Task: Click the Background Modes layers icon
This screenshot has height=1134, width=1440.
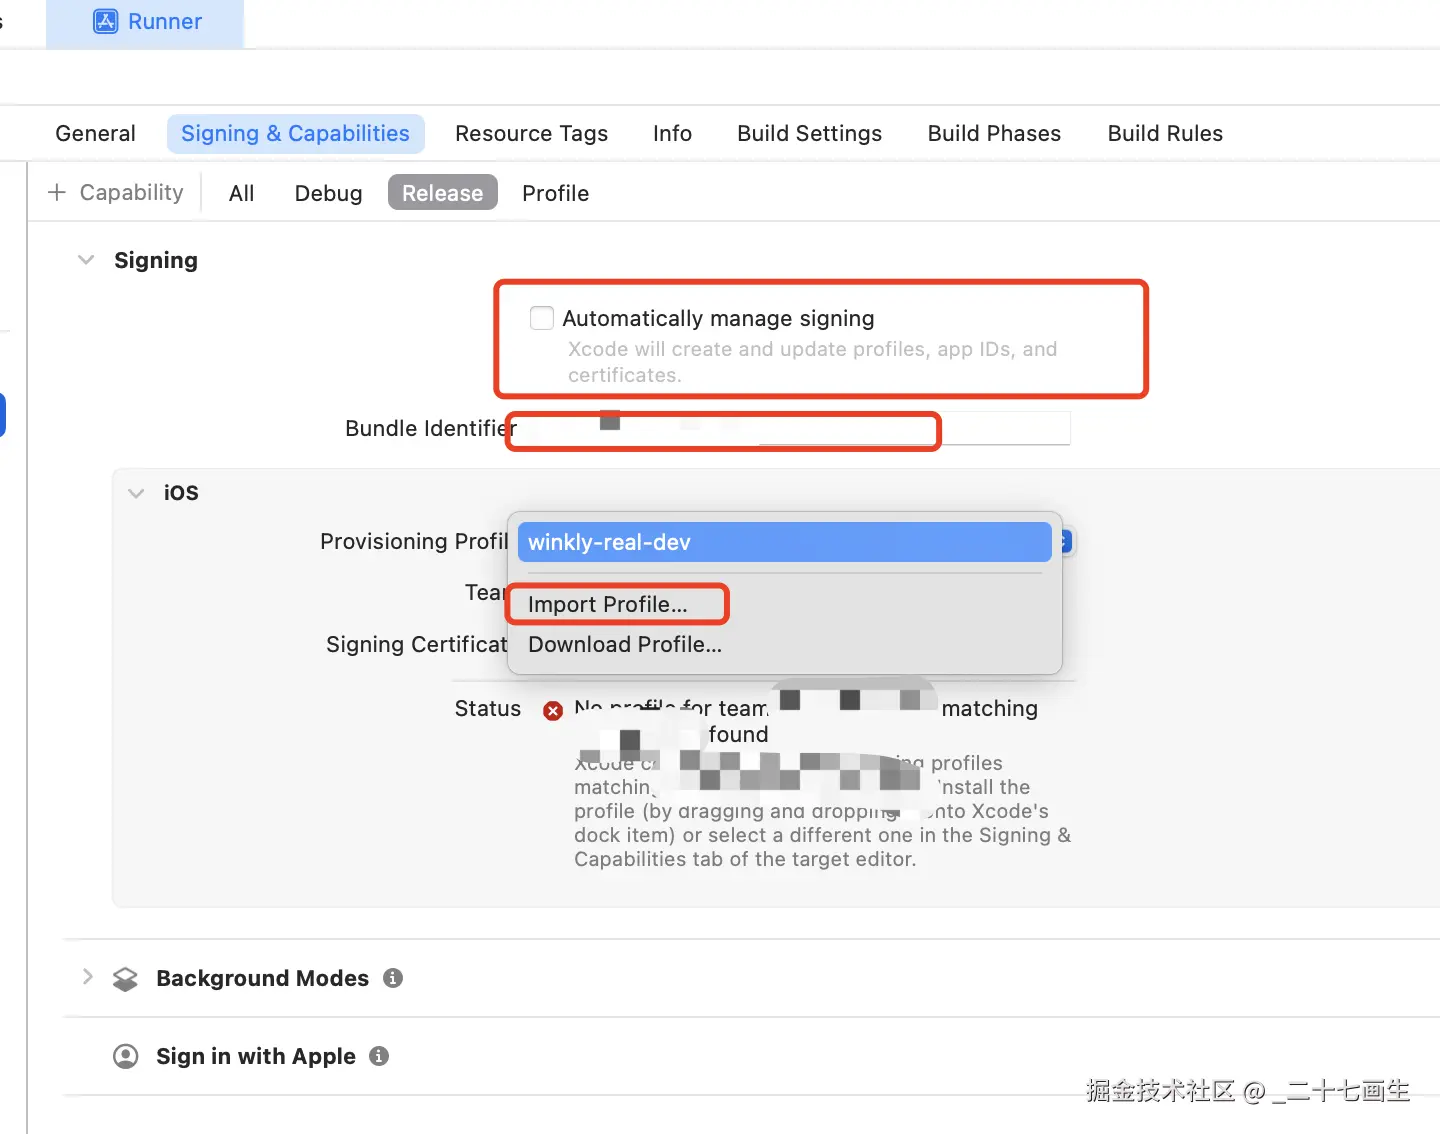Action: pos(125,979)
